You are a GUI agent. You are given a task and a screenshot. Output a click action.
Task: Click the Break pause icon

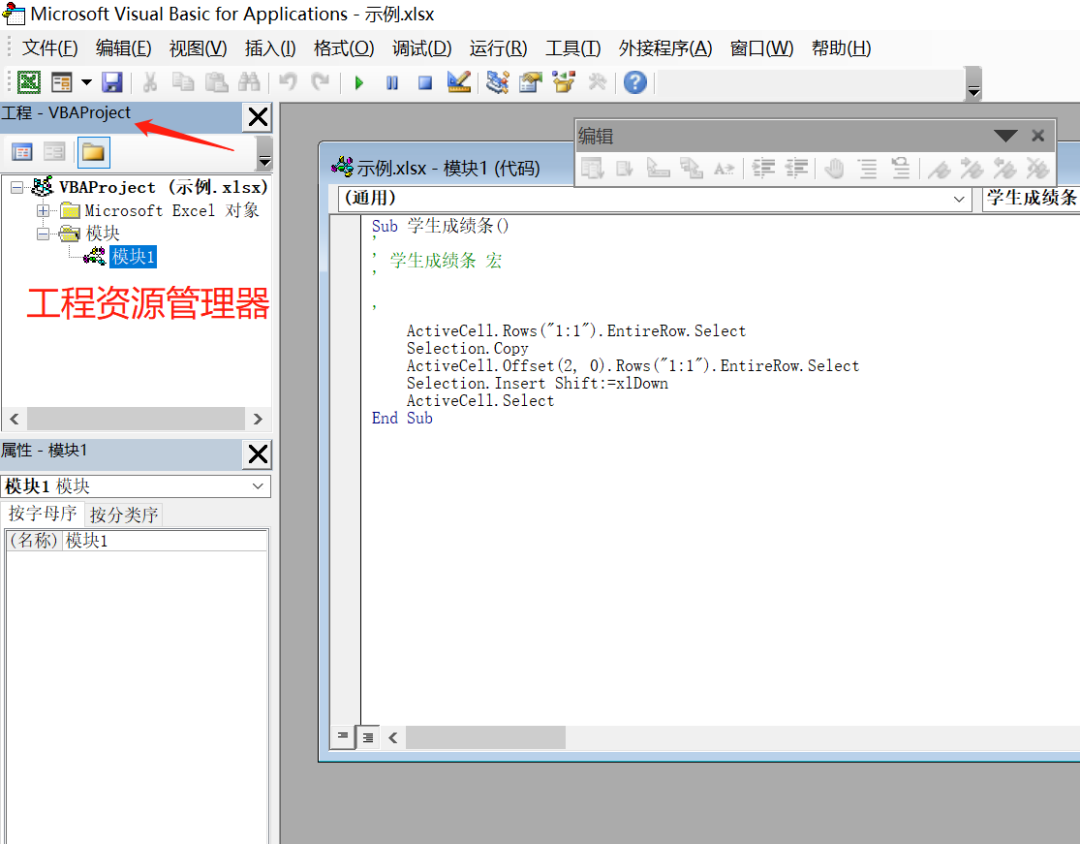point(392,83)
